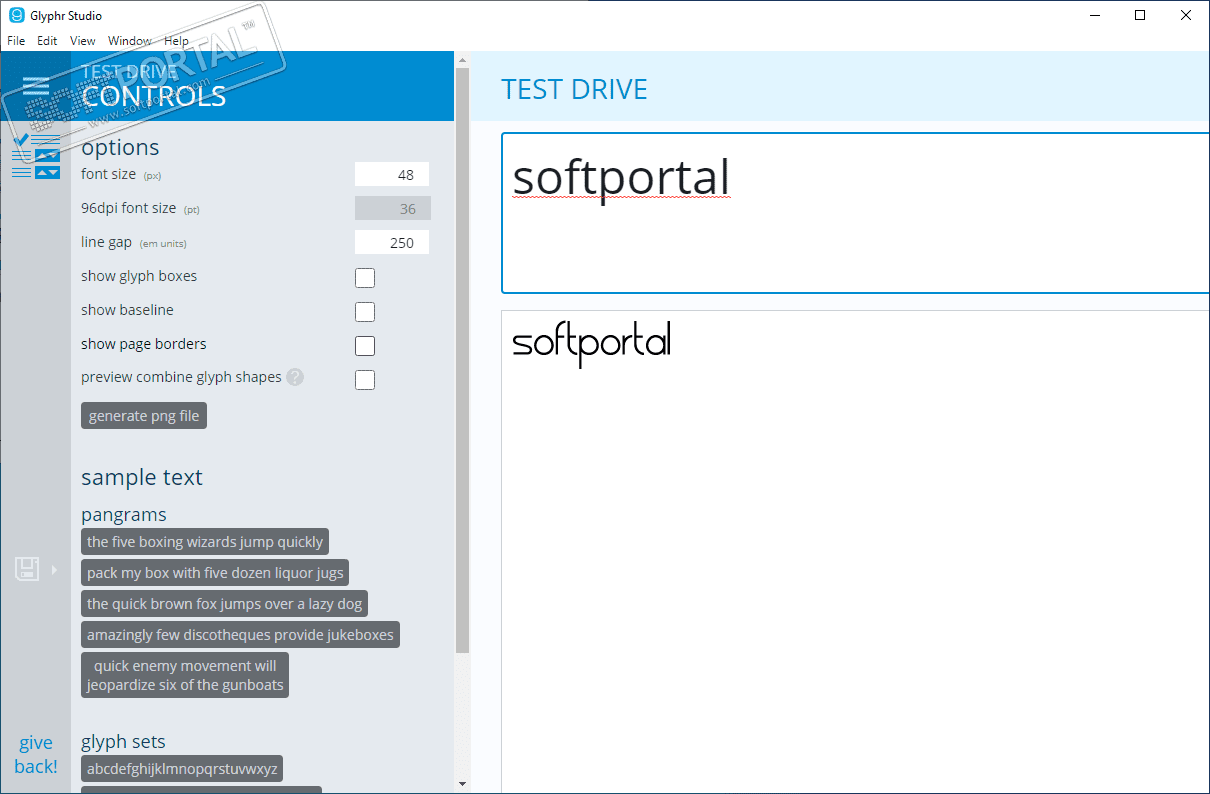The image size is (1210, 794).
Task: Click the 'sample text' section heading
Action: (x=142, y=477)
